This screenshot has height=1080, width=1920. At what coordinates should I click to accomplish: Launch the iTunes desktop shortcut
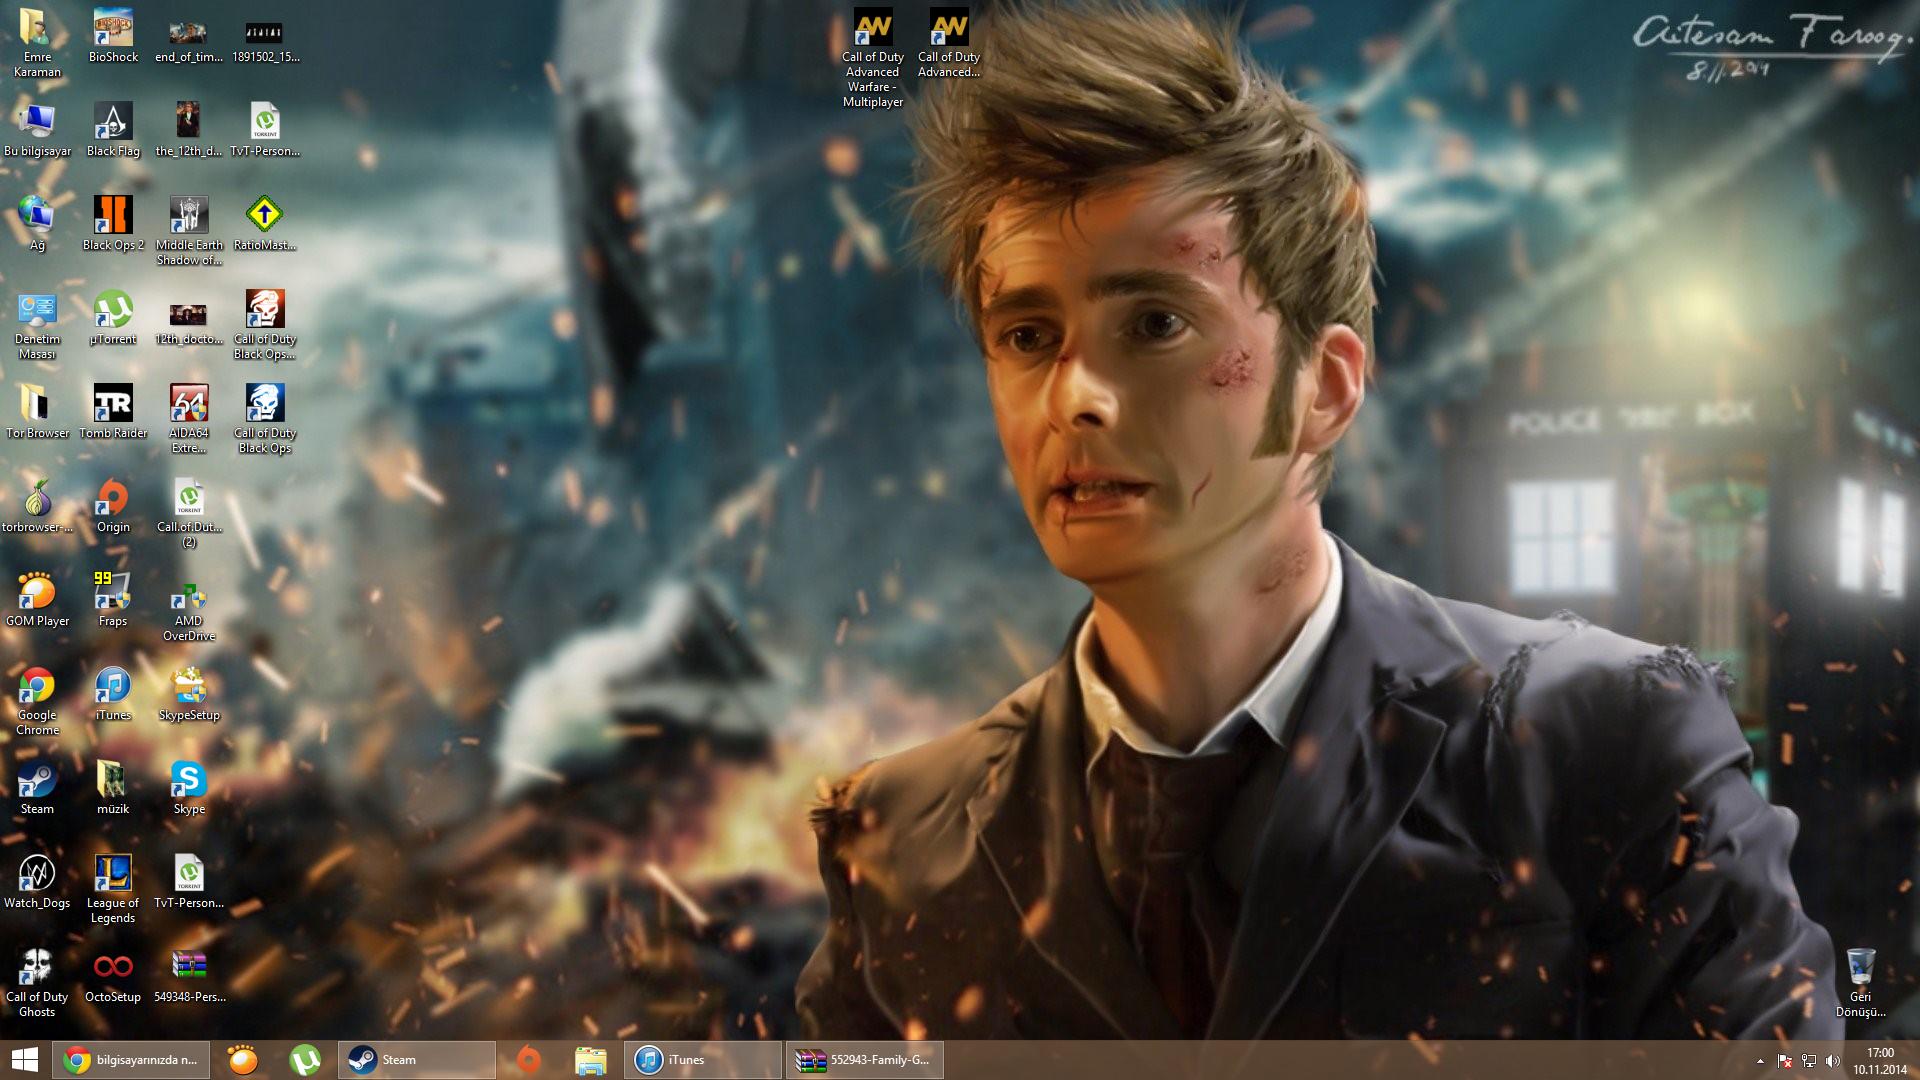click(x=113, y=693)
